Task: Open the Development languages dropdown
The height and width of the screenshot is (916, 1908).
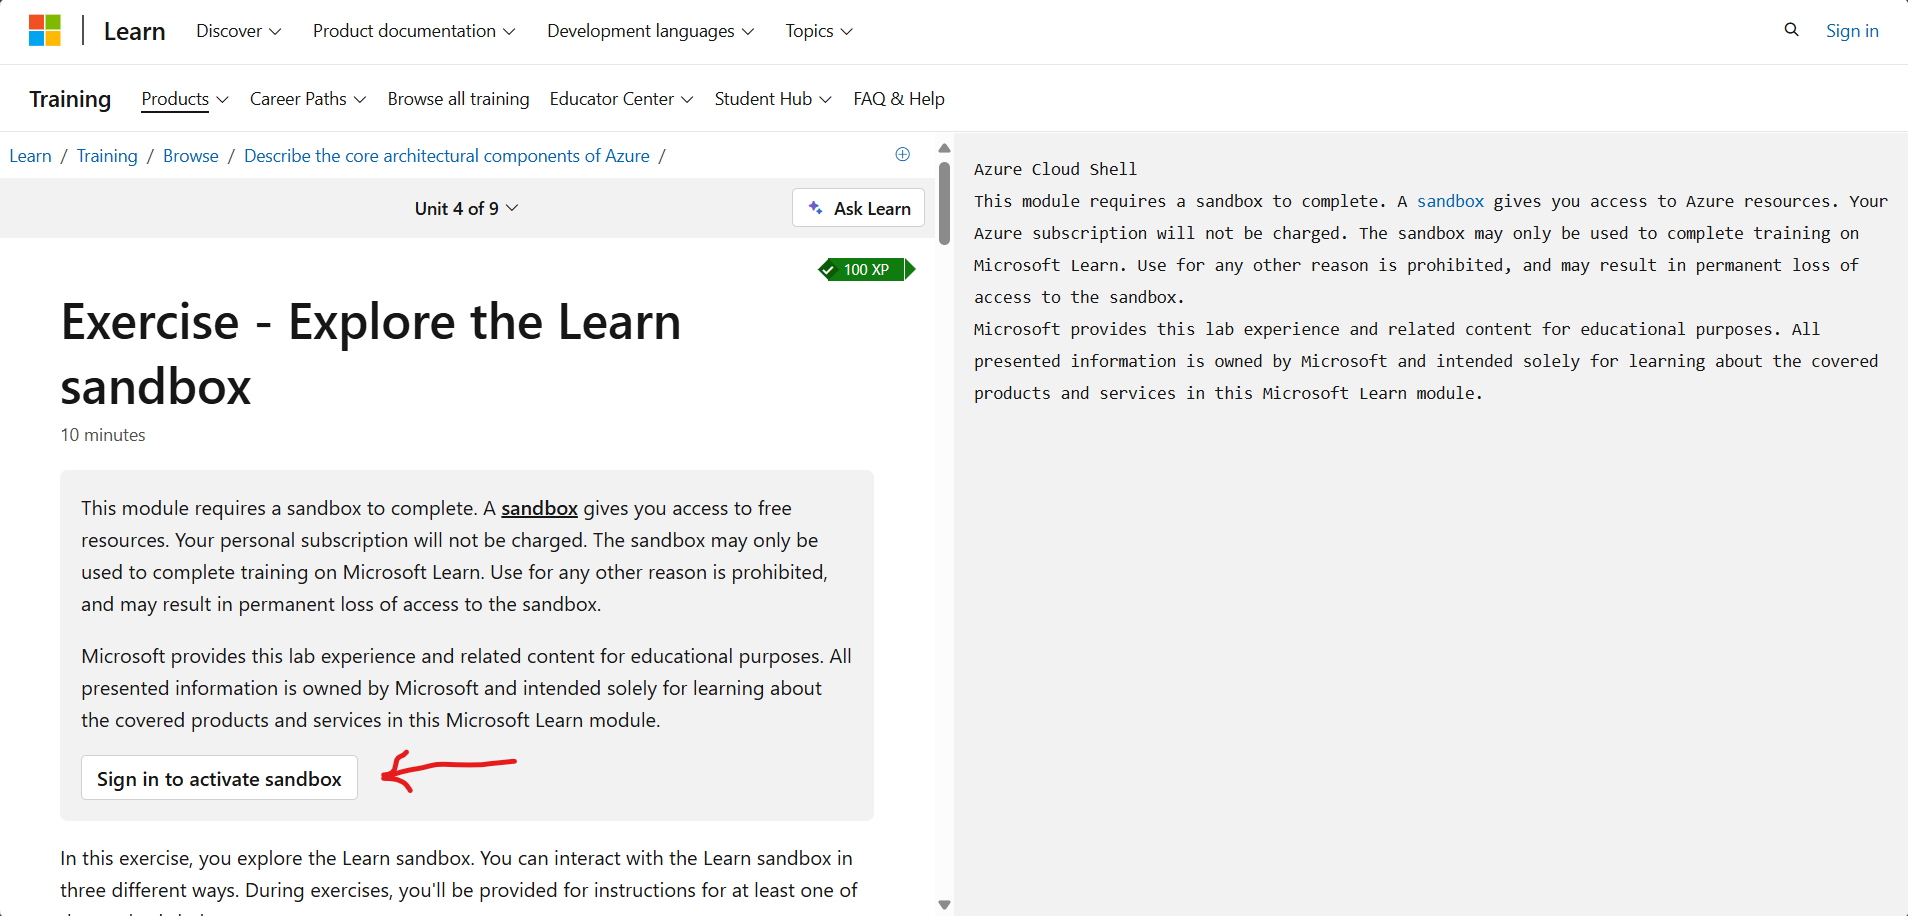Action: [x=649, y=31]
